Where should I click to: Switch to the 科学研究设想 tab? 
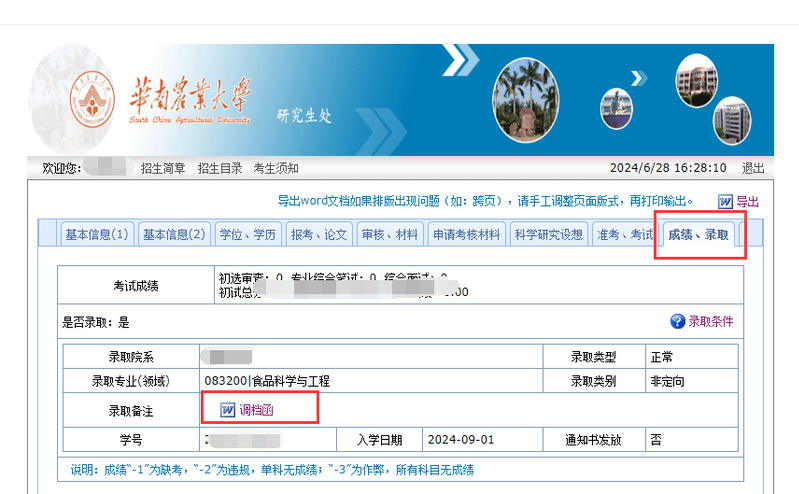tap(548, 235)
